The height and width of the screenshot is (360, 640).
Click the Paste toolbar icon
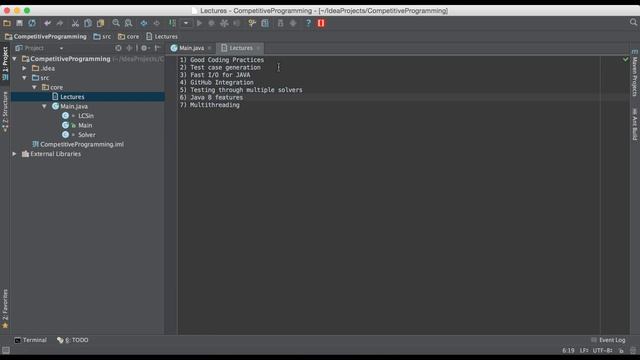point(100,23)
